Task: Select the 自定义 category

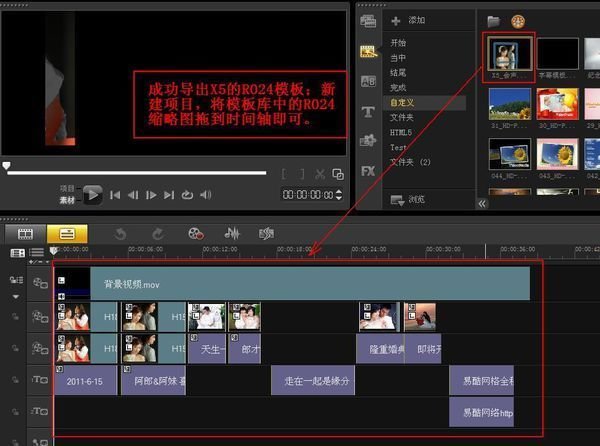Action: [x=402, y=103]
